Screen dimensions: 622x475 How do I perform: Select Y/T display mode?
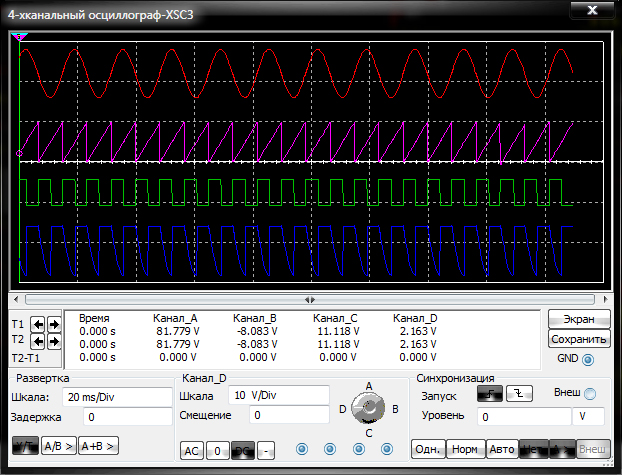(x=25, y=446)
